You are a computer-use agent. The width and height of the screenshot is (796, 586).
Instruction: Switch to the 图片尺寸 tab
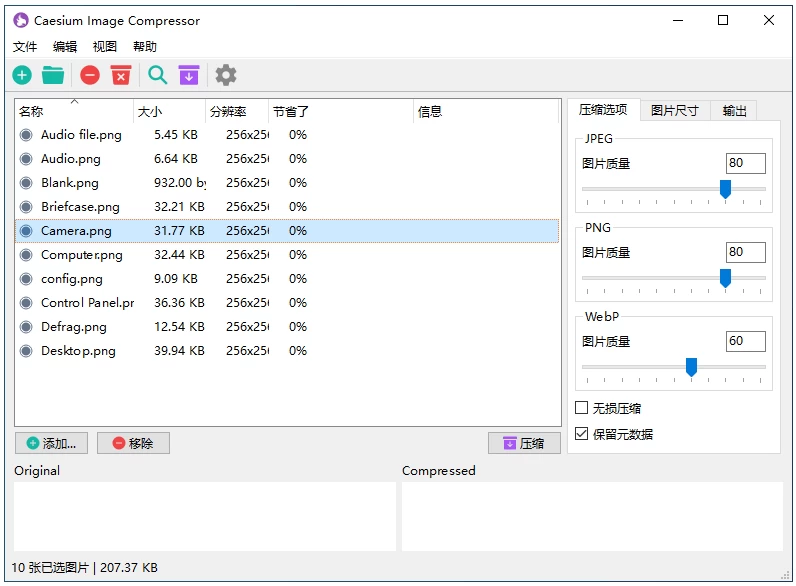(x=675, y=110)
